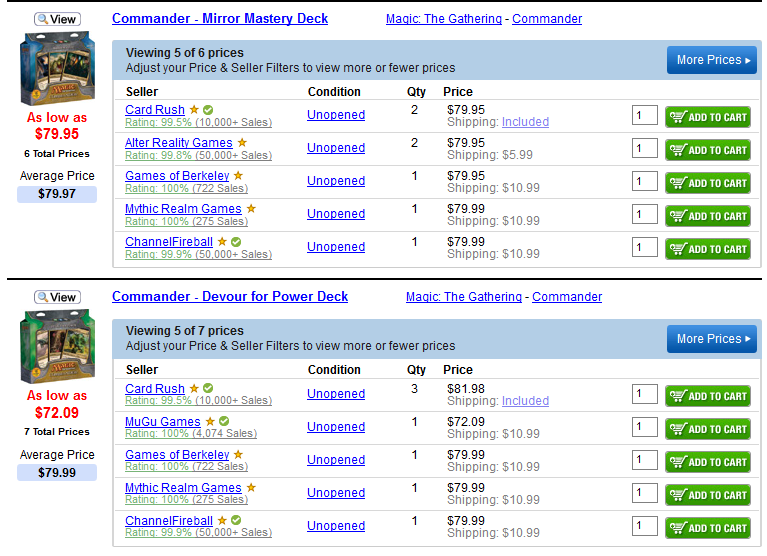Click green verified checkmark beside ChannelFireball, Mirror Mastery
This screenshot has height=556, width=767.
(x=236, y=242)
